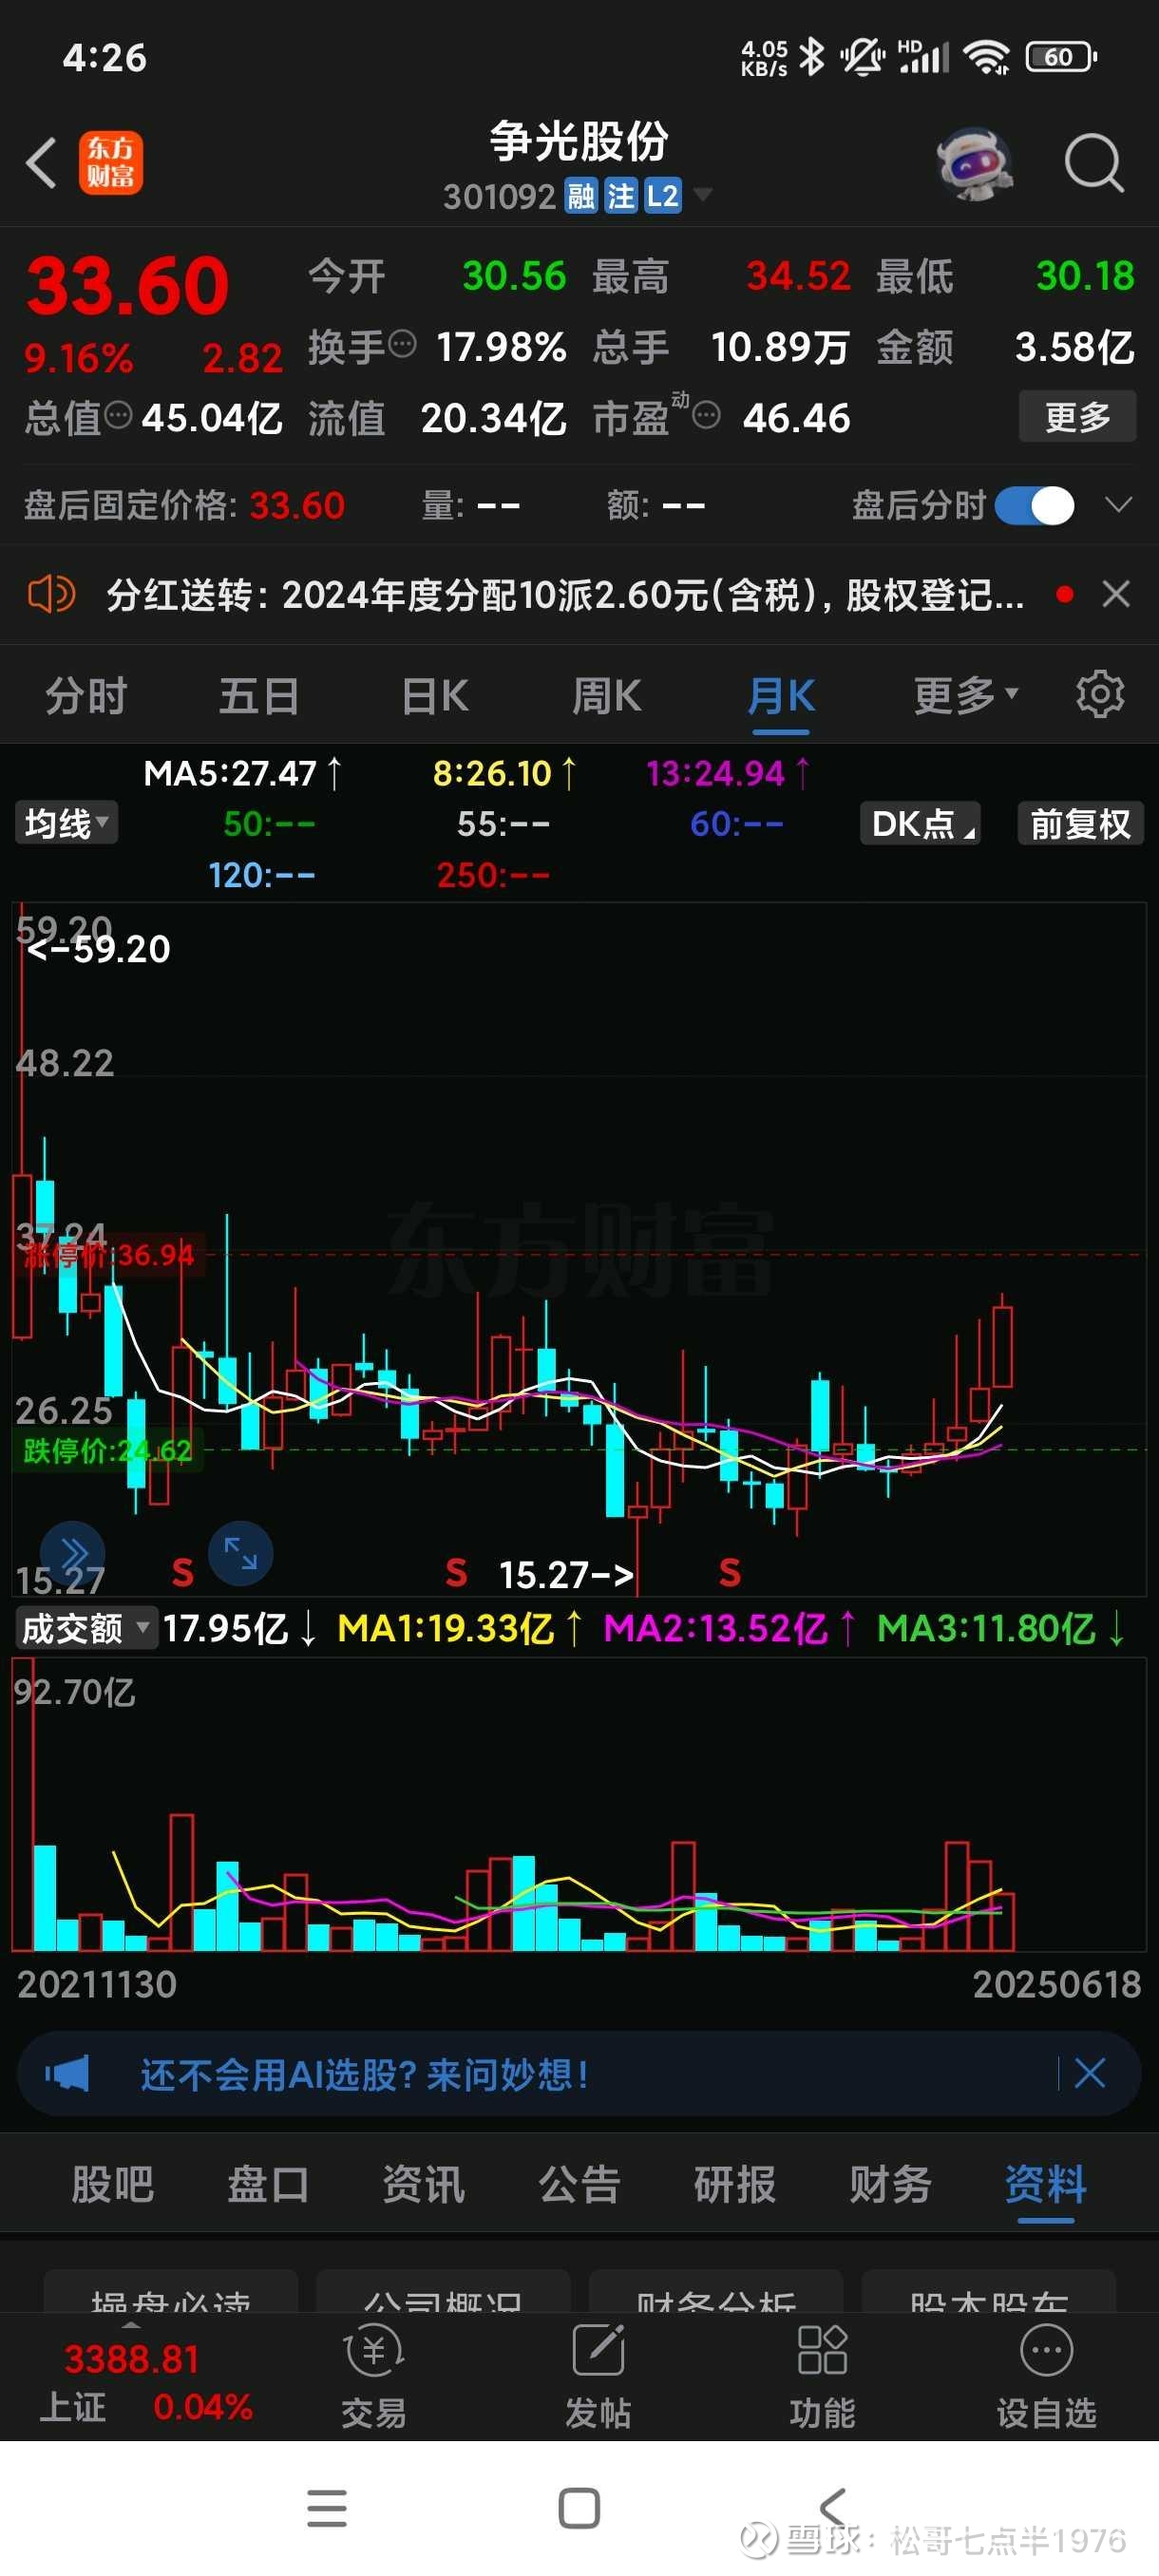
Task: Open the 更多 chart period dropdown
Action: click(x=965, y=694)
